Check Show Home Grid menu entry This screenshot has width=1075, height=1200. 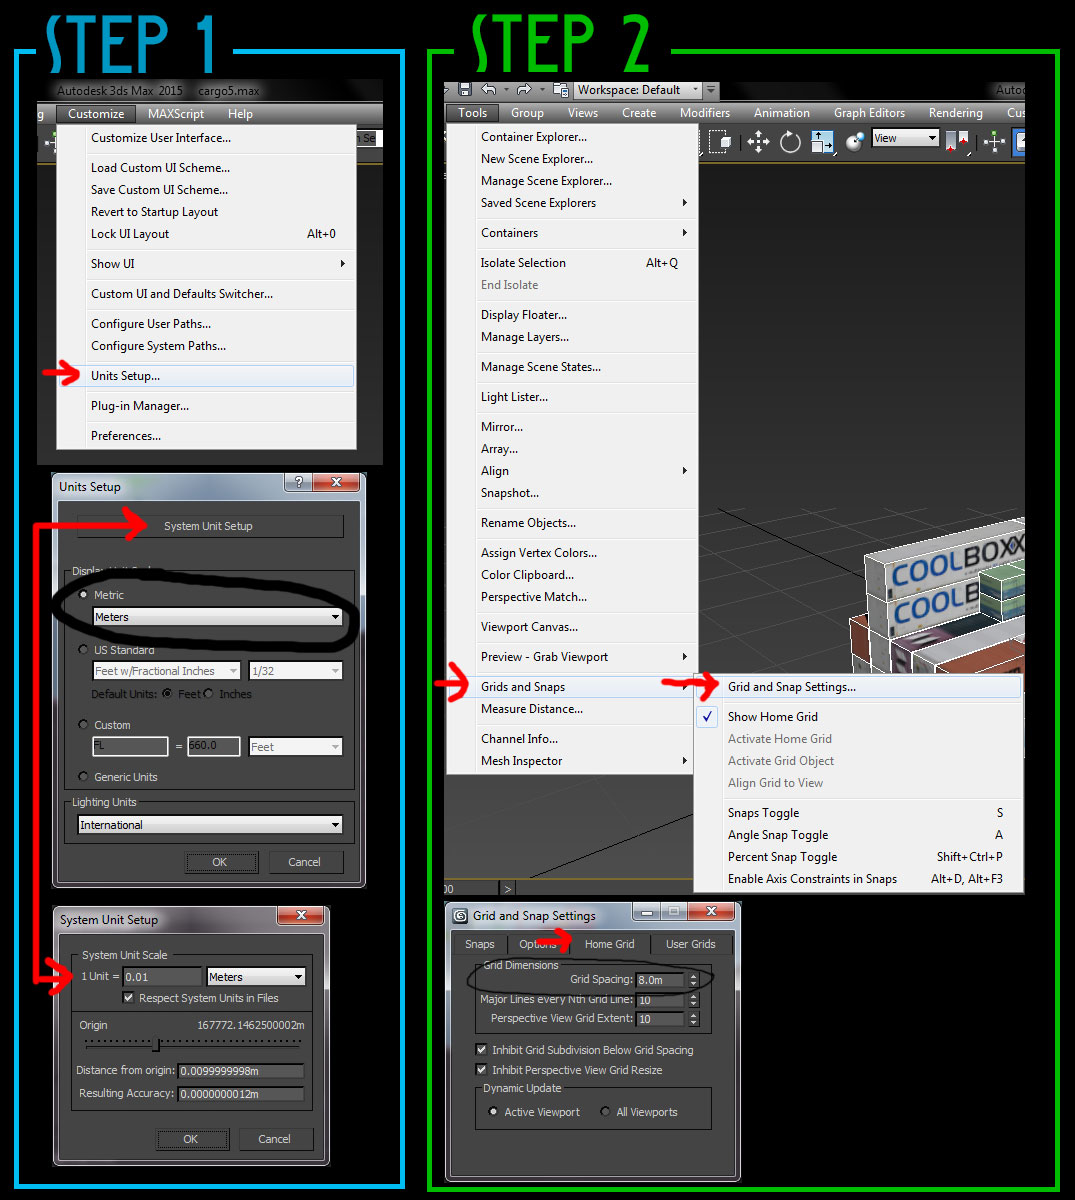[858, 717]
